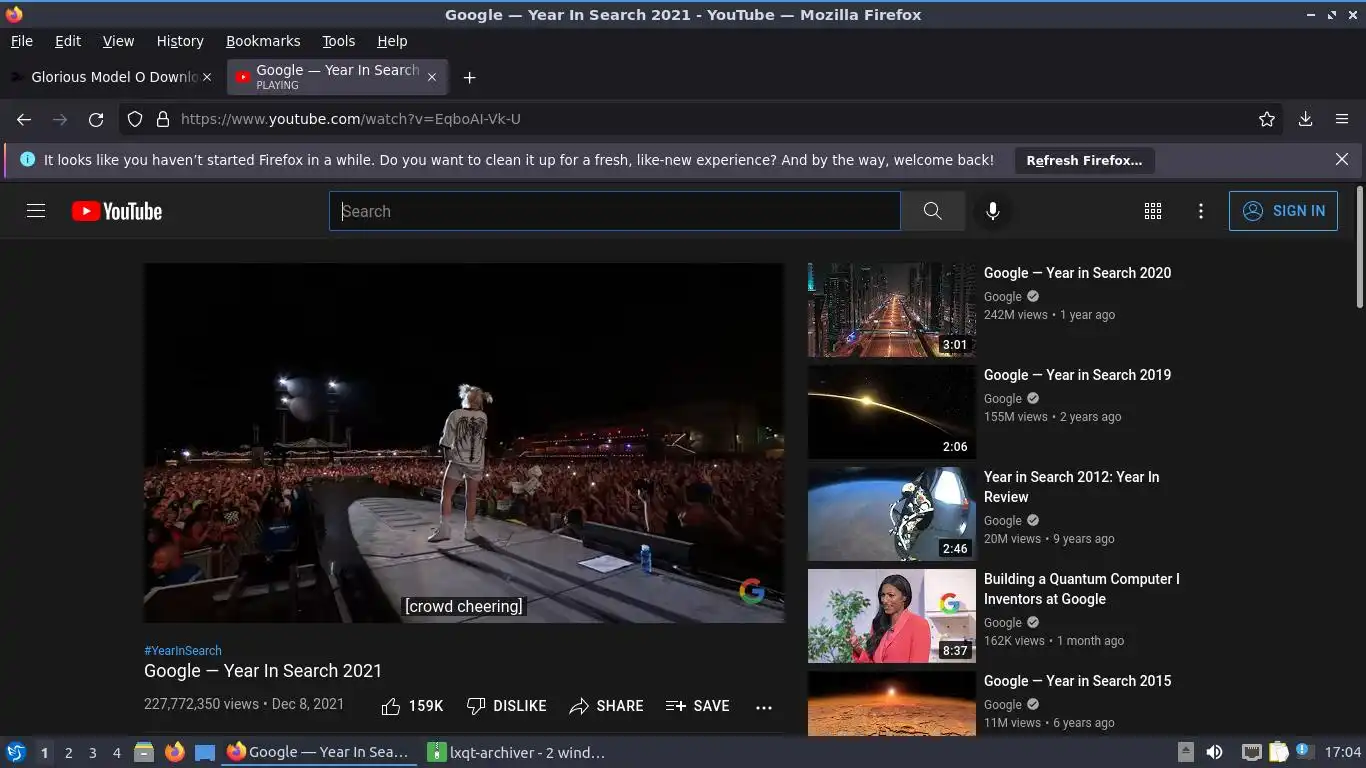This screenshot has width=1366, height=768.
Task: Switch to virtual desktop 3
Action: point(92,753)
